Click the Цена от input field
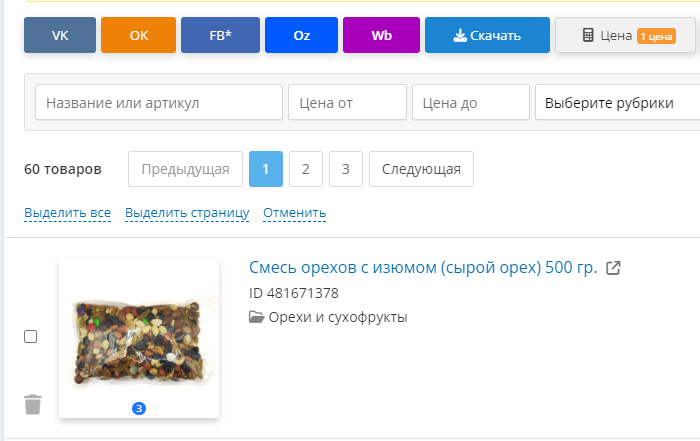Screen dimensions: 700x441 click(347, 102)
